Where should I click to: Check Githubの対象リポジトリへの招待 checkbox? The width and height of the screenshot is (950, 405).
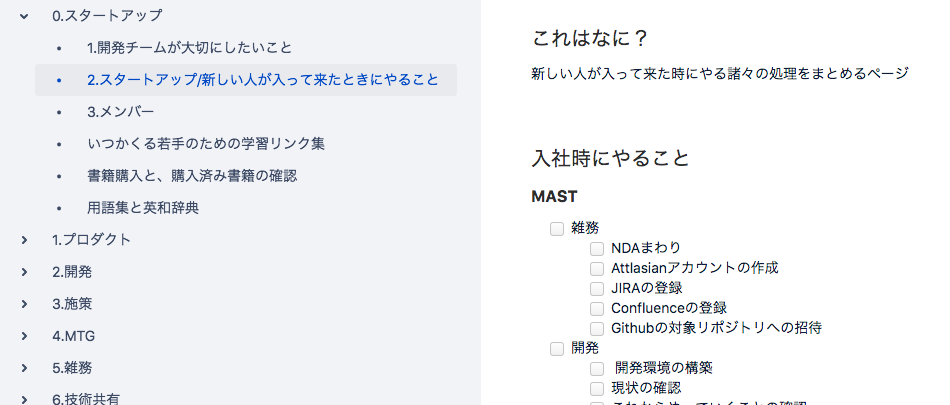coord(597,328)
